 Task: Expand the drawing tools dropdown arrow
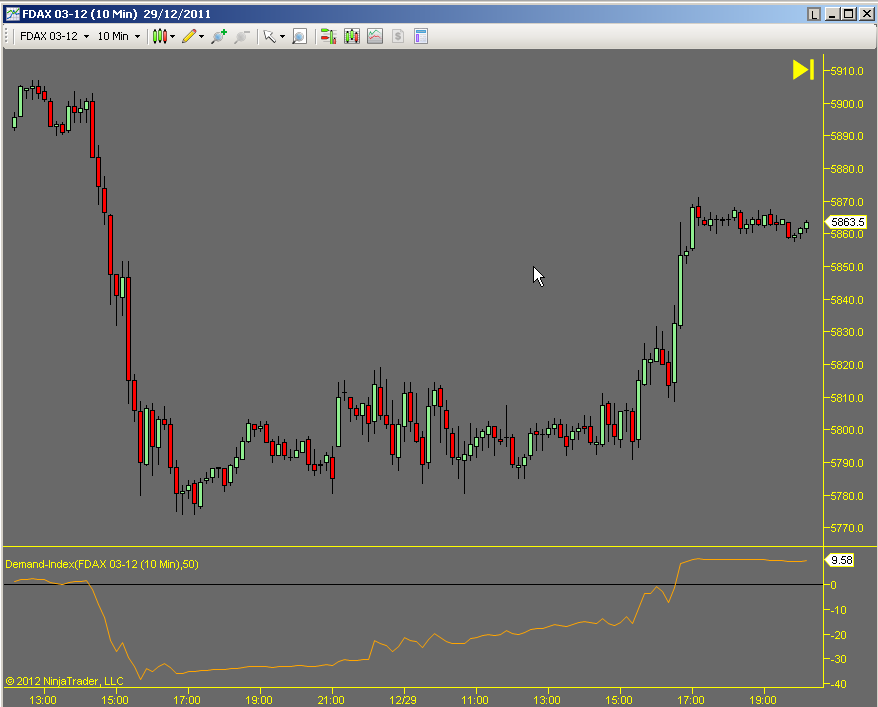point(202,36)
